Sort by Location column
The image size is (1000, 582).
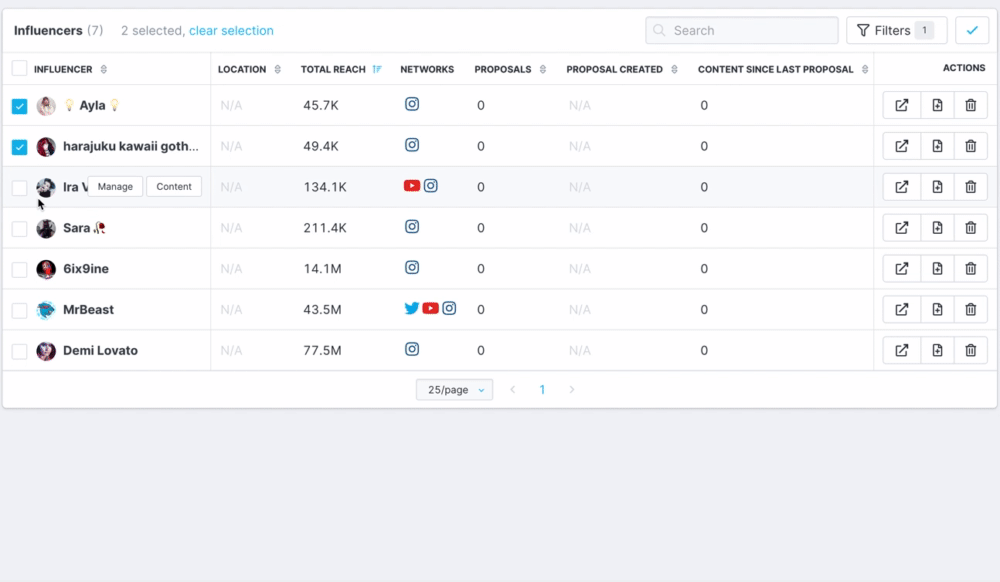pyautogui.click(x=277, y=69)
